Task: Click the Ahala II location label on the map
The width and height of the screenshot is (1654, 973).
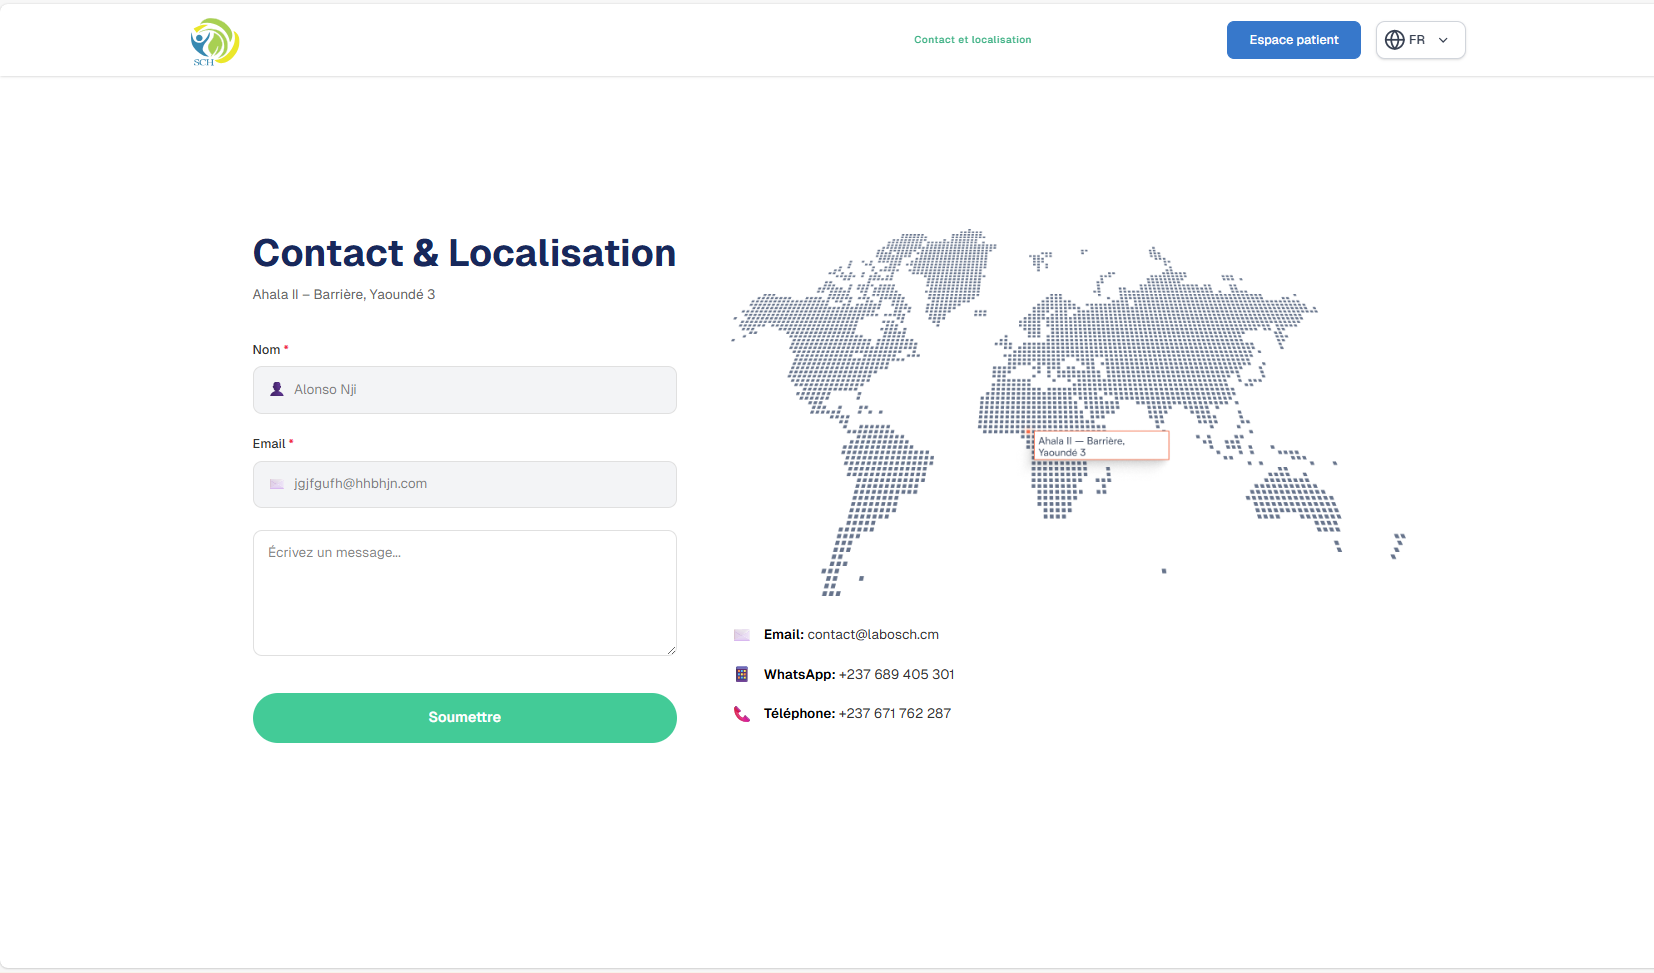Action: pos(1100,444)
